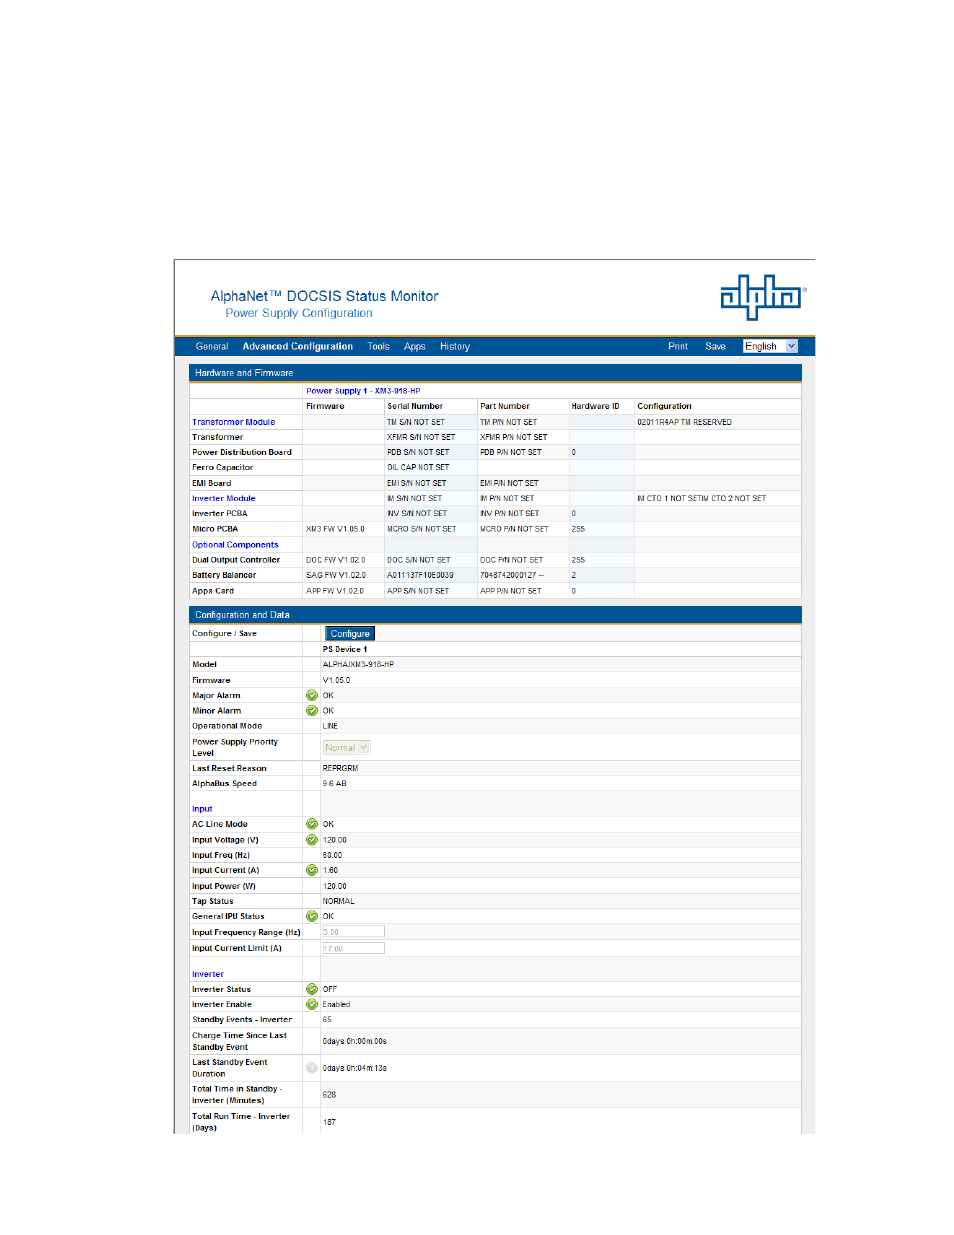954x1235 pixels.
Task: Click General IPU Status check icon
Action: (x=312, y=916)
